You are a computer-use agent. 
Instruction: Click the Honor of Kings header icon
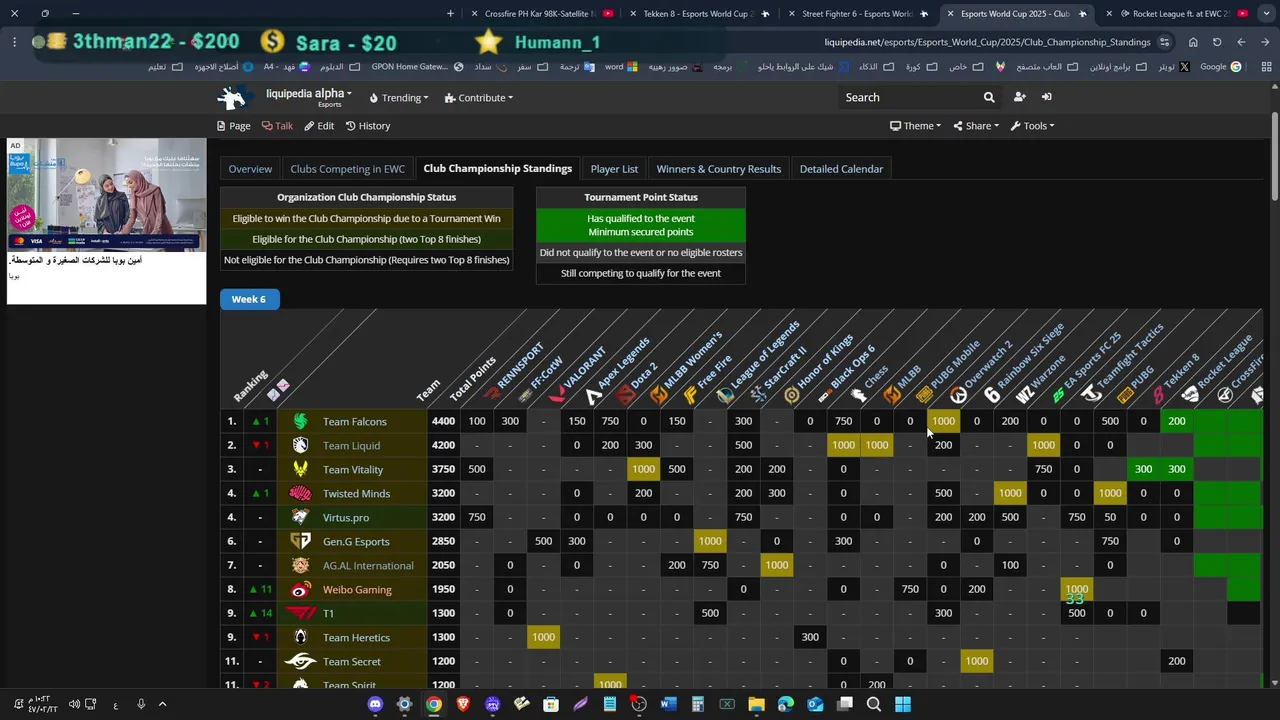point(792,396)
